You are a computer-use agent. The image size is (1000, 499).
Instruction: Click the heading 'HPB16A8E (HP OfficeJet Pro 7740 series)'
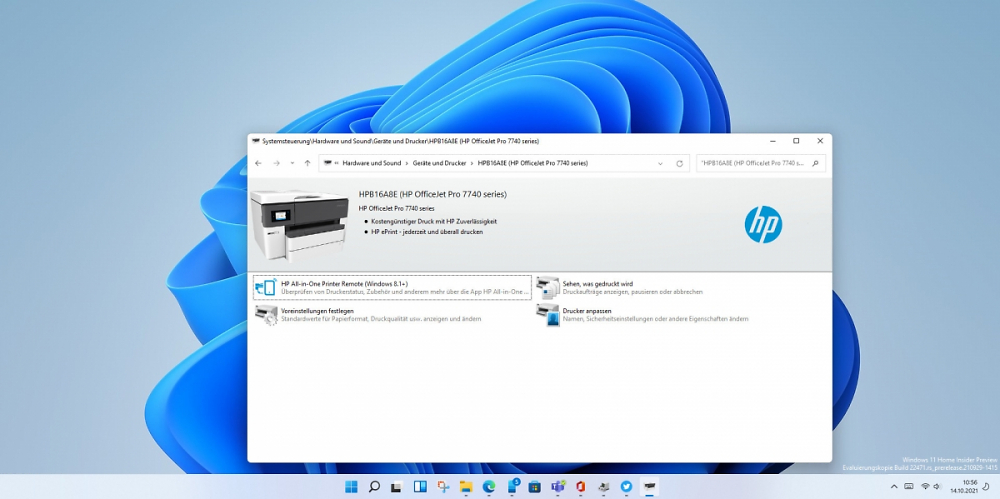tap(432, 194)
